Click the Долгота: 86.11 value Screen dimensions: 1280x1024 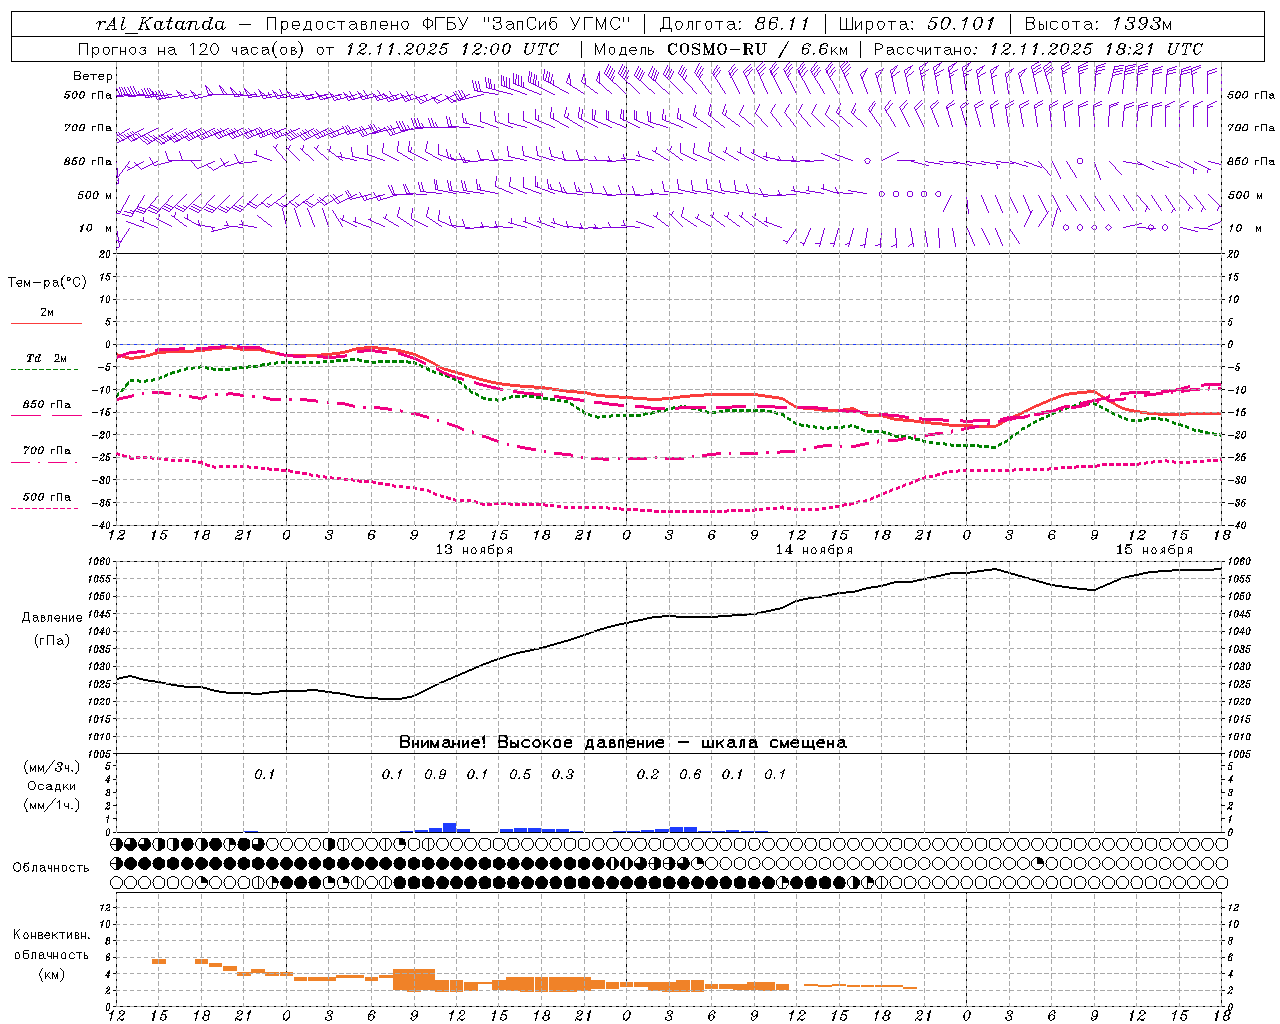point(735,24)
